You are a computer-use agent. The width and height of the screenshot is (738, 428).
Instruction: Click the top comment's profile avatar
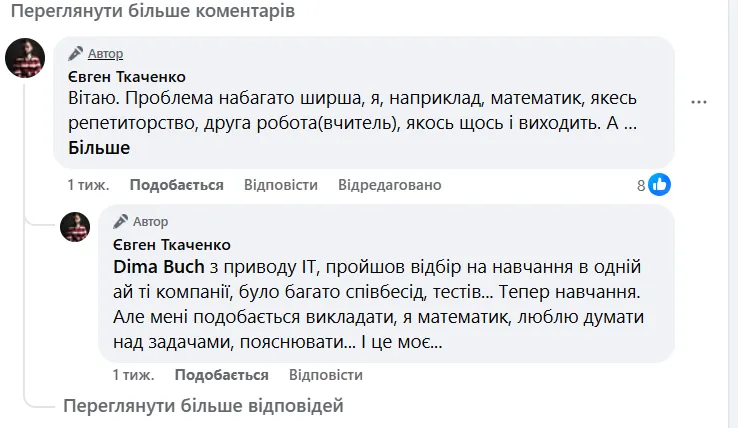click(25, 59)
